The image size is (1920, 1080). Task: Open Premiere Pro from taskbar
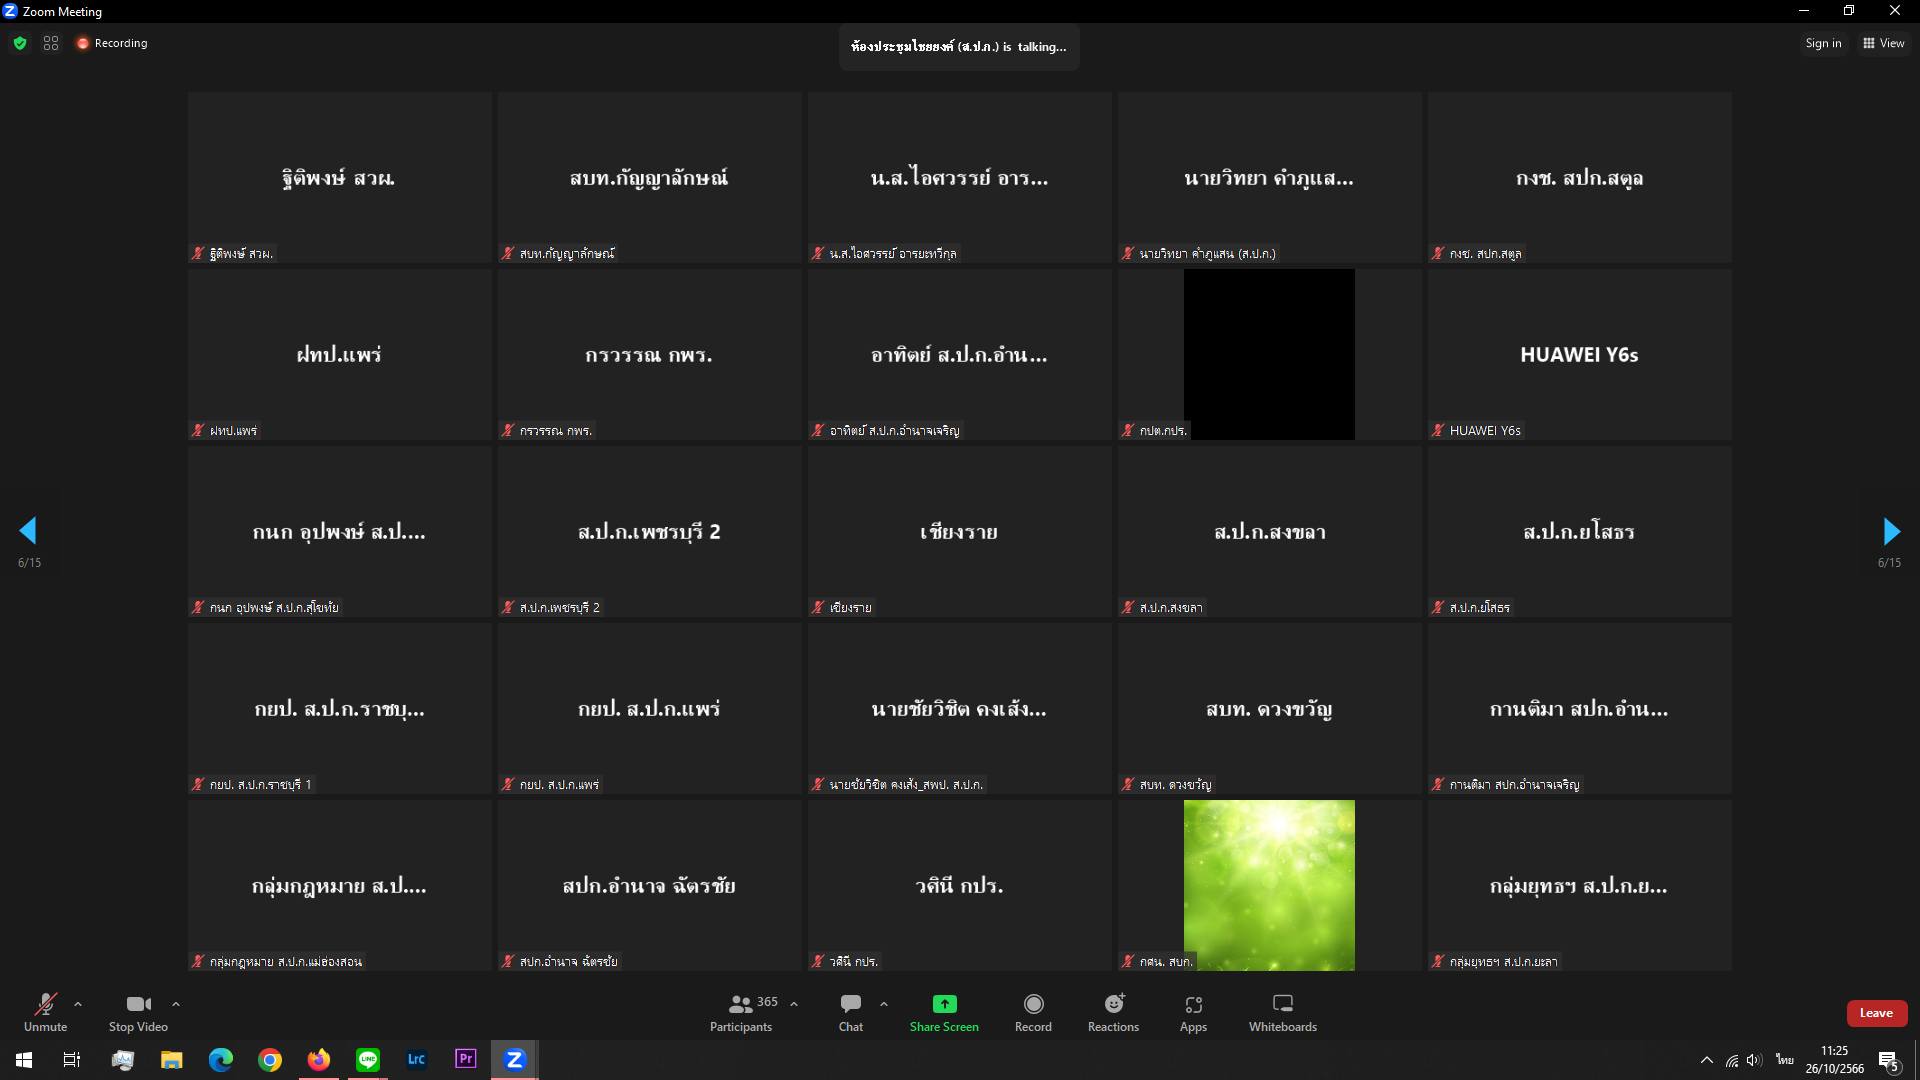click(x=466, y=1060)
